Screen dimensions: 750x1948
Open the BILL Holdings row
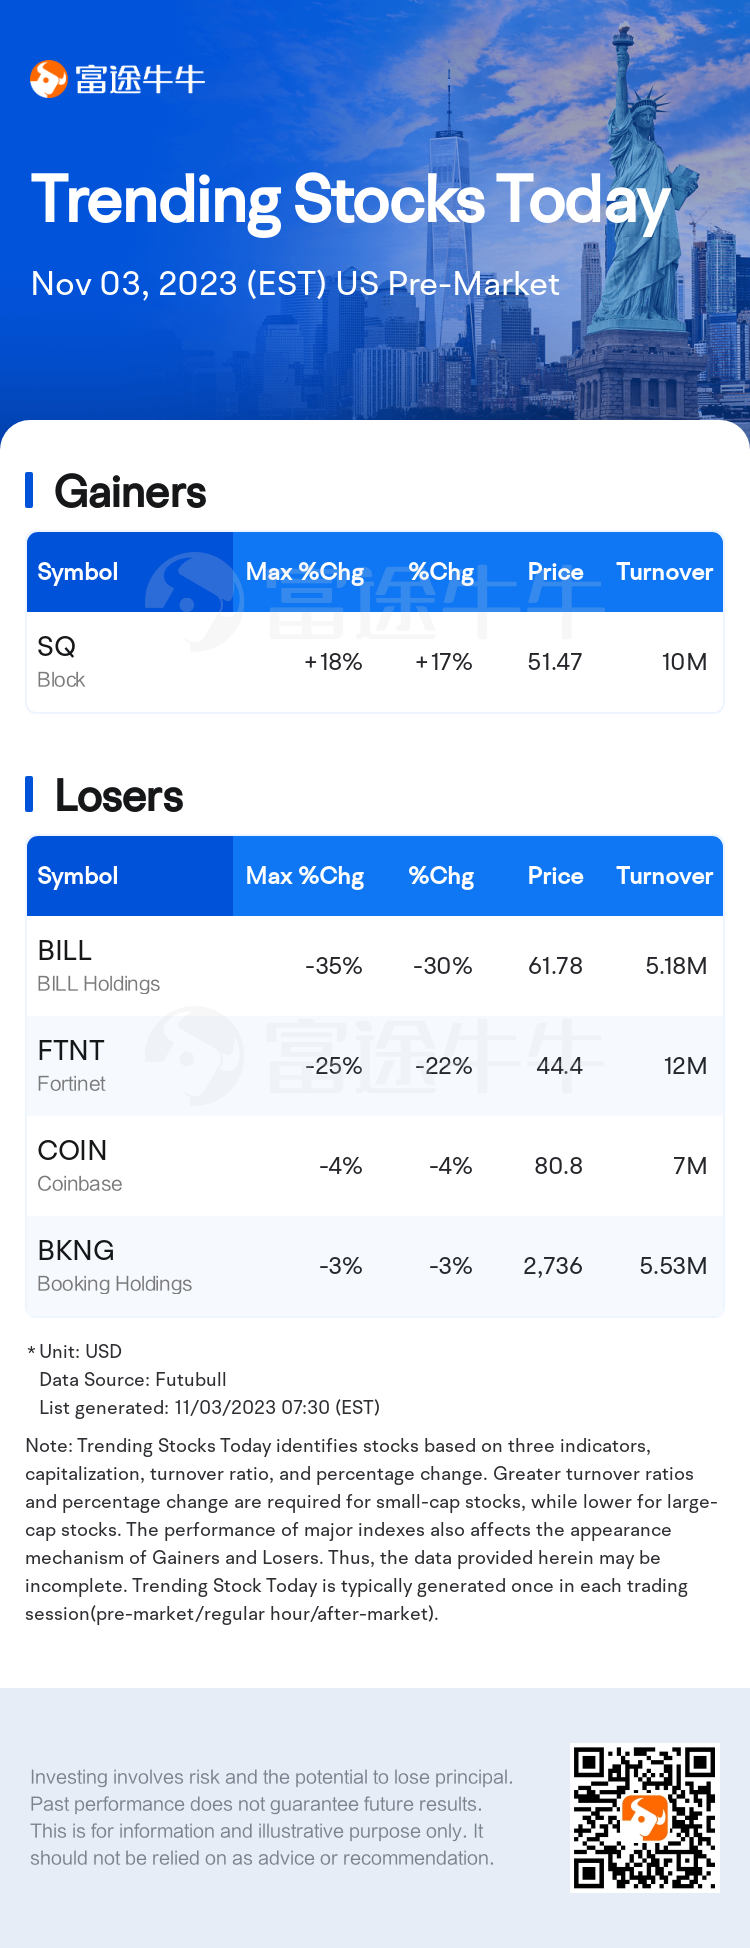(x=375, y=966)
